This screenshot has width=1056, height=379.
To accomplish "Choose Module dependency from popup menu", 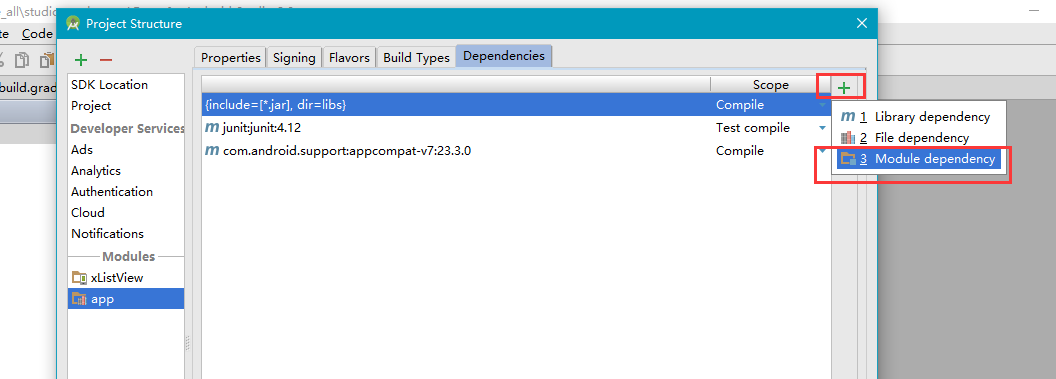I will [919, 159].
